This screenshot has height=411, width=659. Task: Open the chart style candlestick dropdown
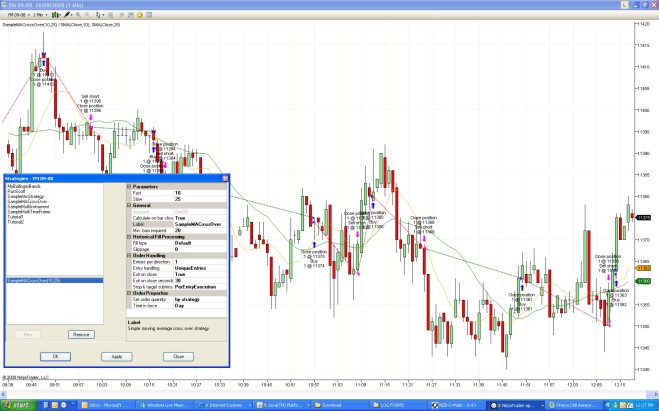56,15
